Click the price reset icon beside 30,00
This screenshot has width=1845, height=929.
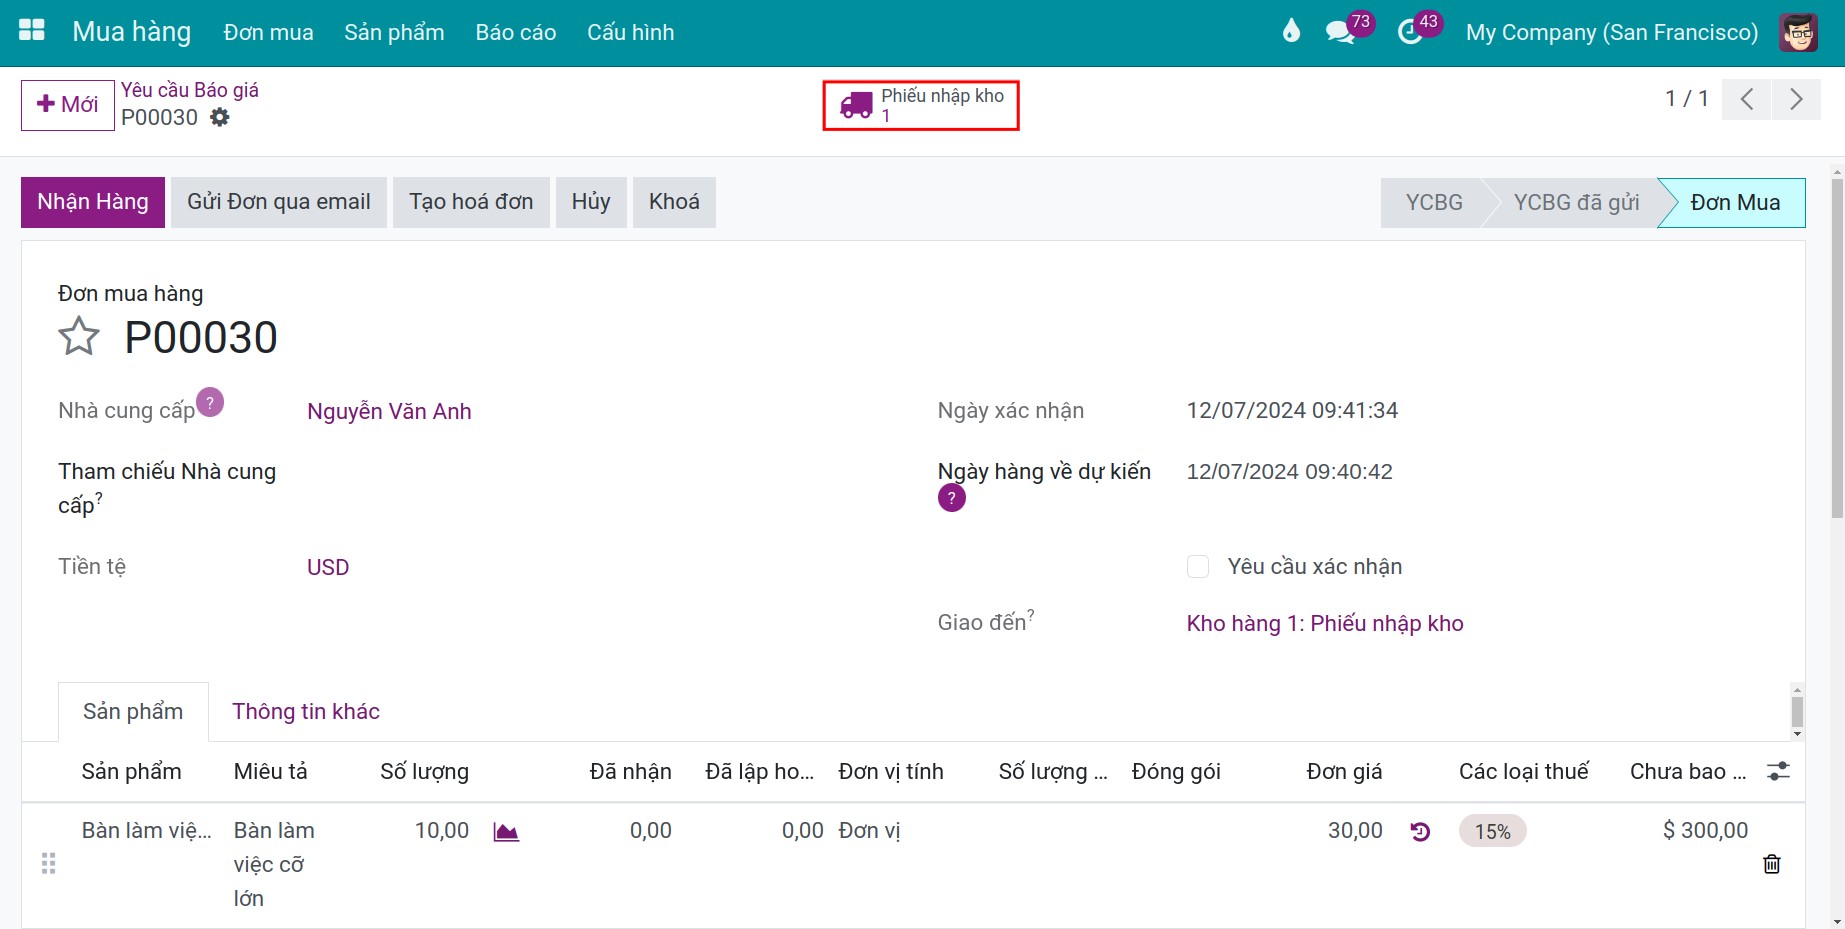click(1420, 831)
